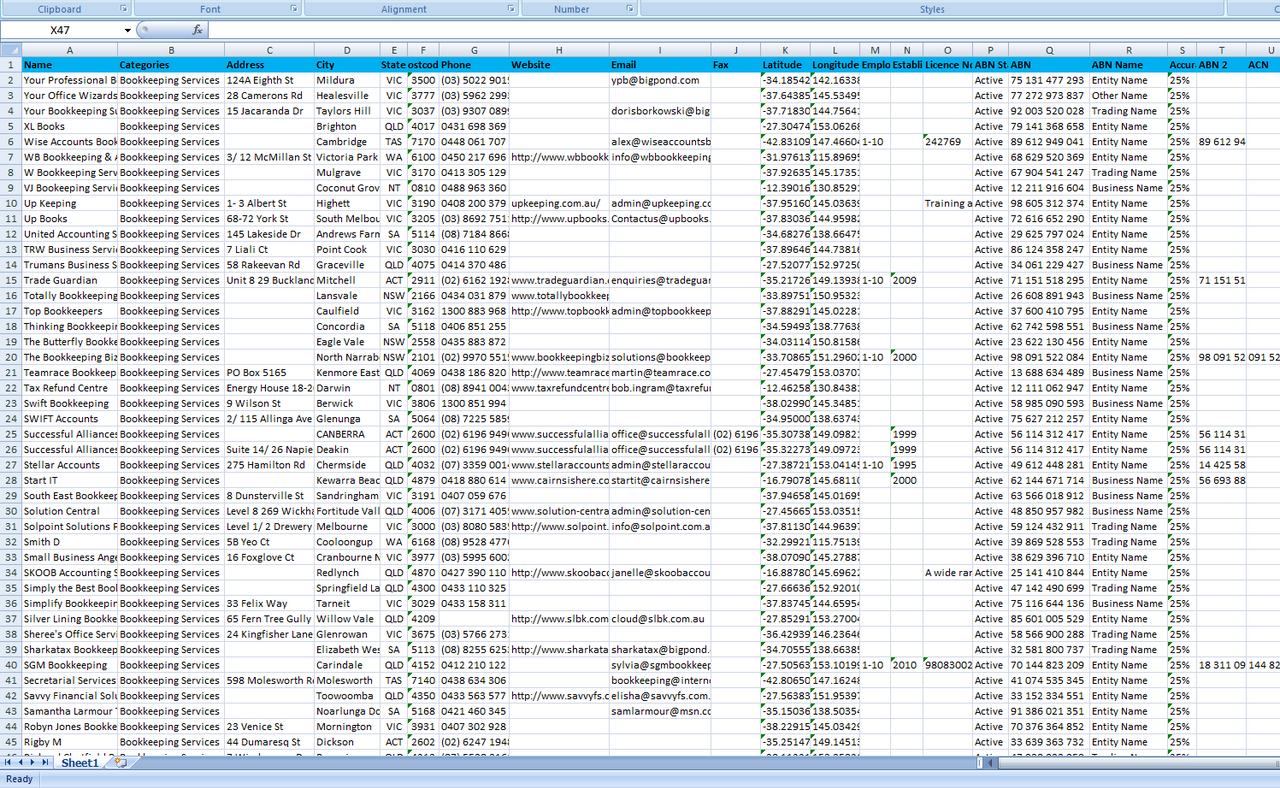This screenshot has height=788, width=1280.
Task: Open the Number format dialog launcher
Action: 629,9
